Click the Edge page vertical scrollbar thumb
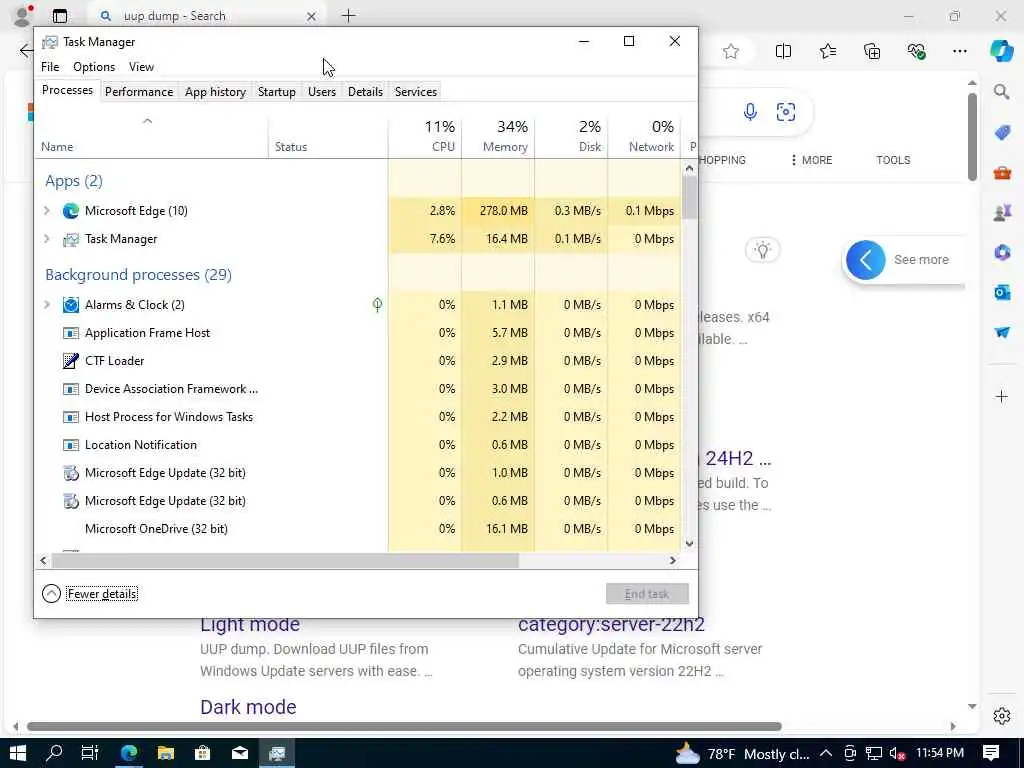1024x768 pixels. [972, 136]
